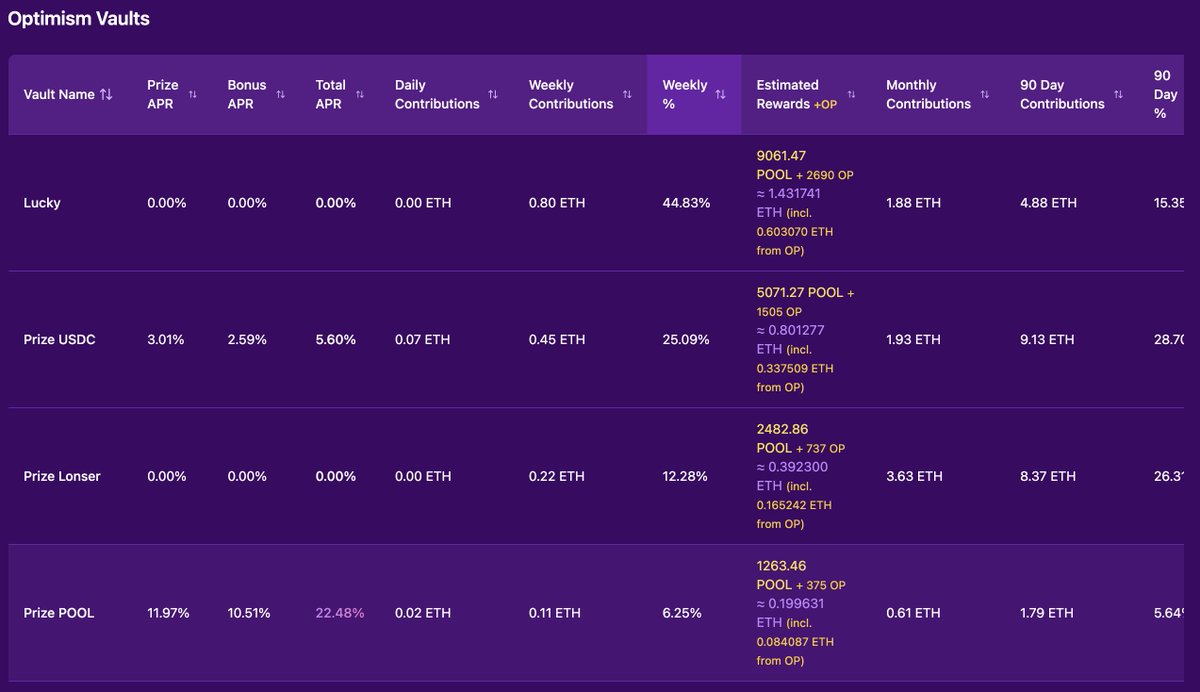This screenshot has width=1200, height=692.
Task: Click Prize POOL's 11.97% prize APR
Action: [168, 613]
